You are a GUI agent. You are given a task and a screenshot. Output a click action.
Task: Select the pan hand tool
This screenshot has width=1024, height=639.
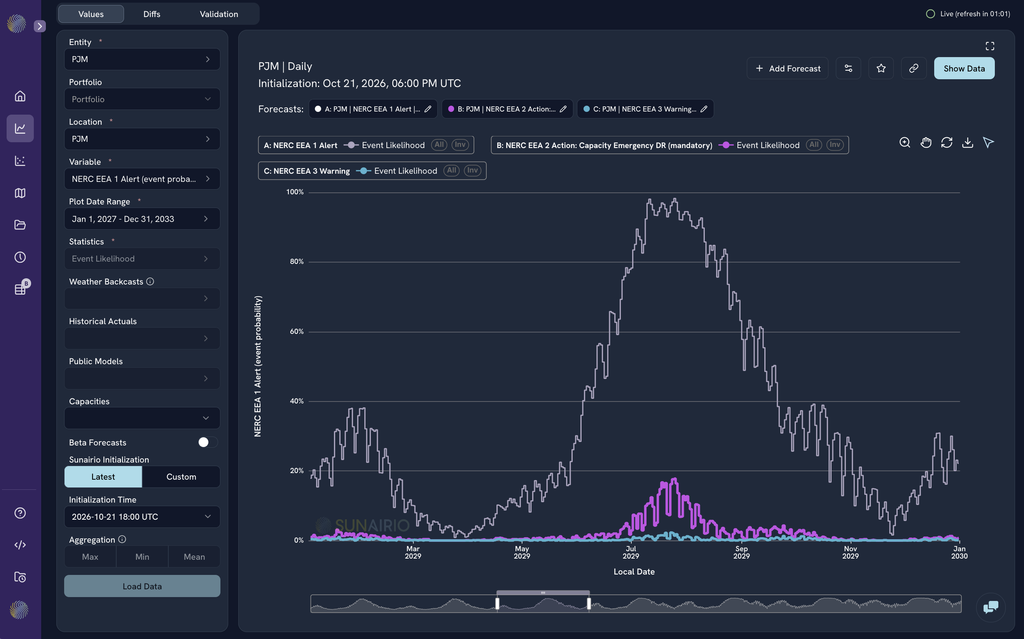[925, 142]
